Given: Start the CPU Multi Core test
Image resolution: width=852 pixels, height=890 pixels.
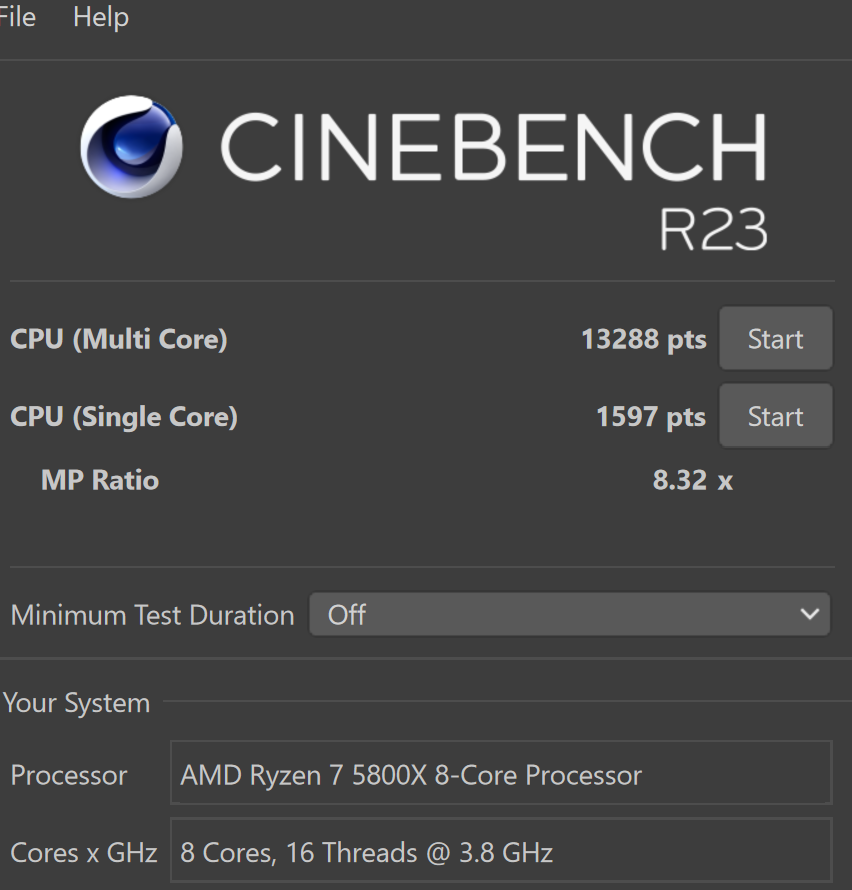Looking at the screenshot, I should coord(775,339).
